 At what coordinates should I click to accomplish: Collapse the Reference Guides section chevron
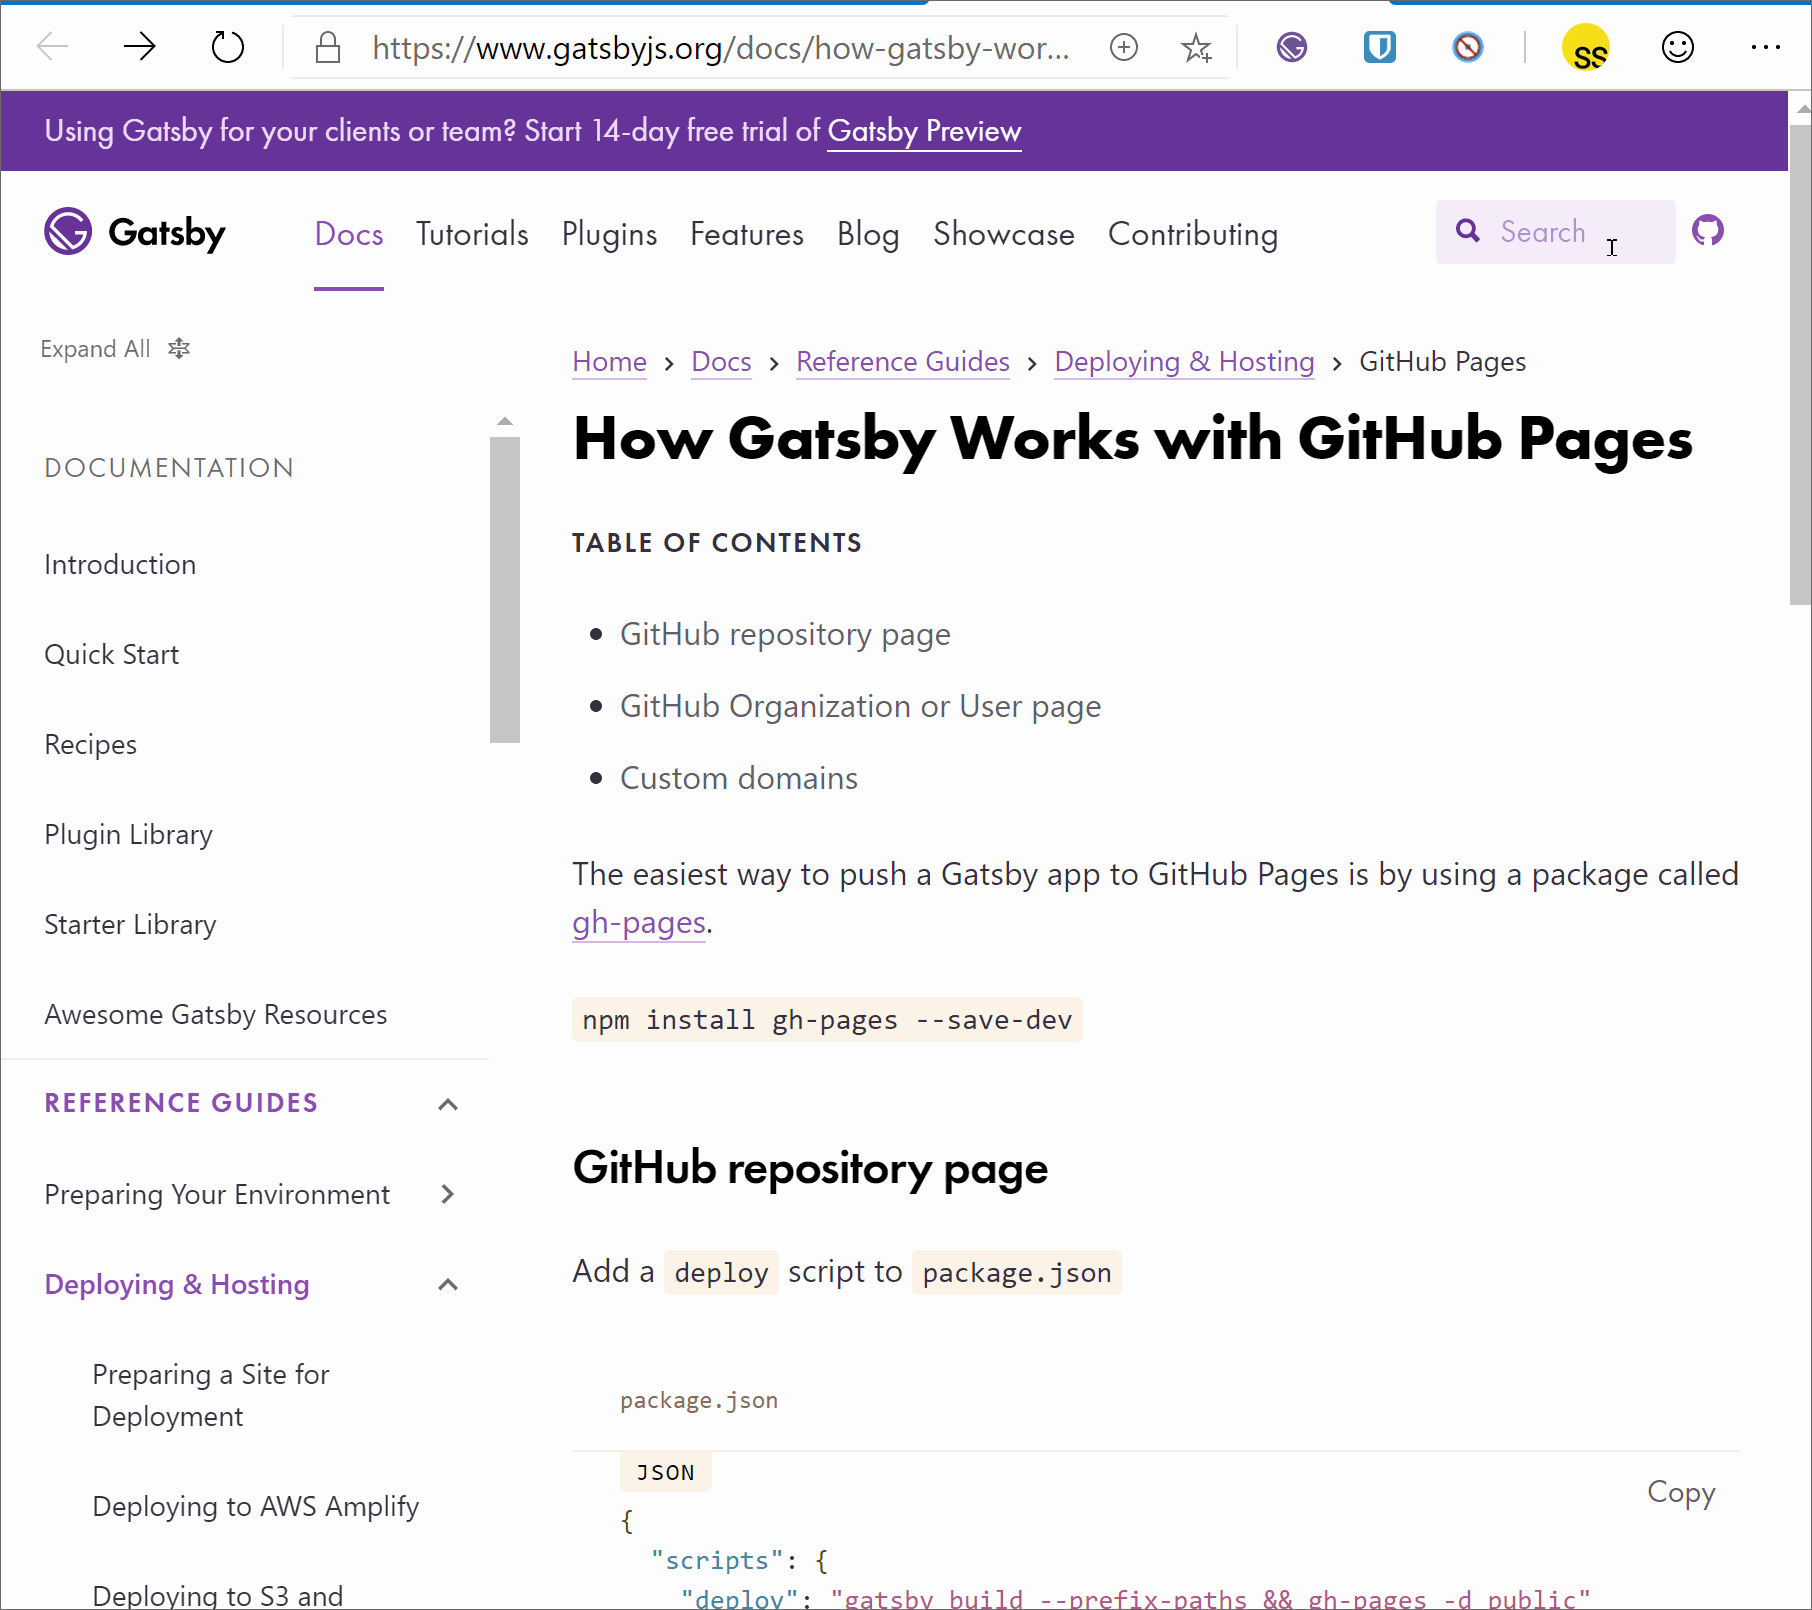pyautogui.click(x=448, y=1104)
